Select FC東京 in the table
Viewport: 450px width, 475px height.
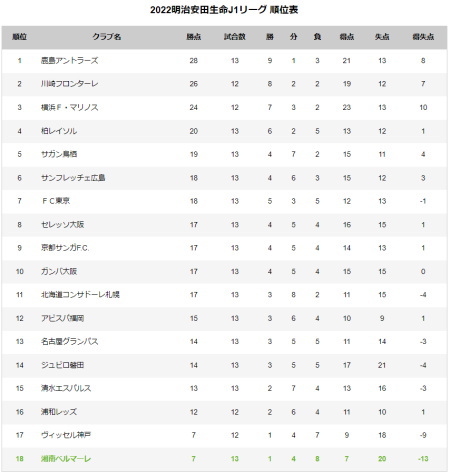[56, 201]
